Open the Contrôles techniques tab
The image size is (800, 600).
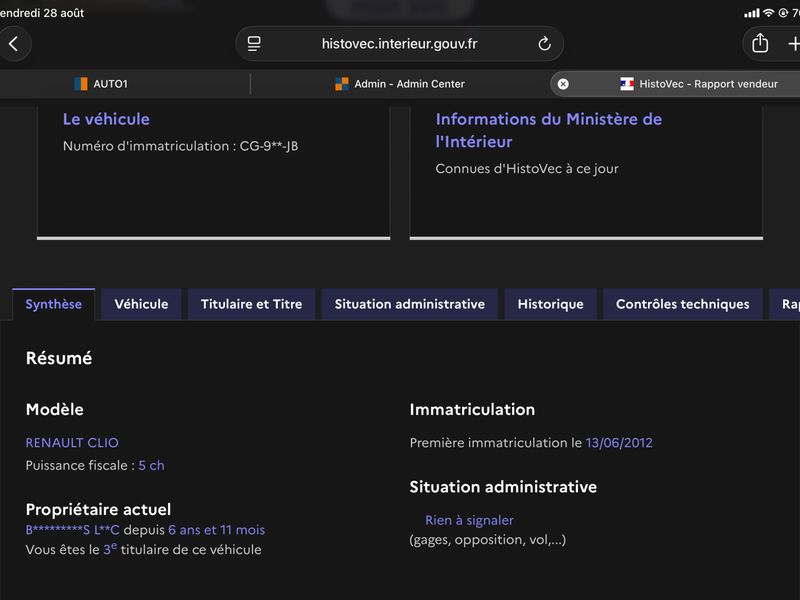[x=683, y=304]
